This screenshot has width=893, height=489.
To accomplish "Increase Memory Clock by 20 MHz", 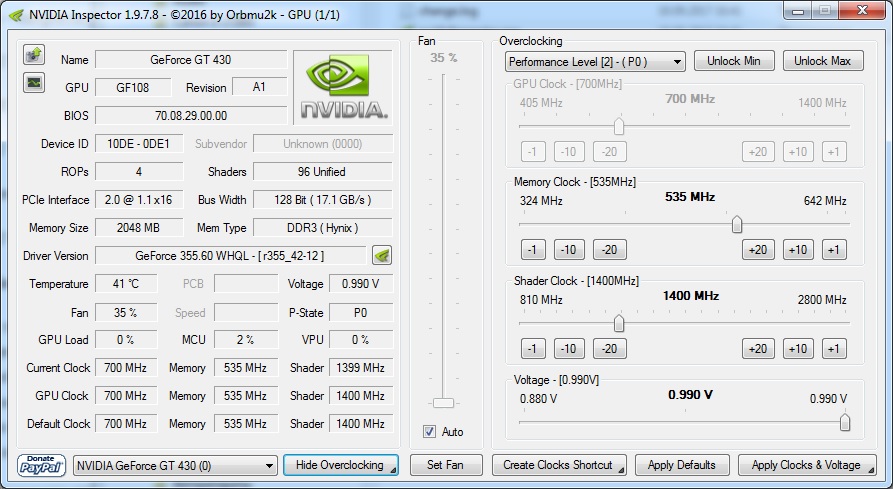I will [758, 250].
